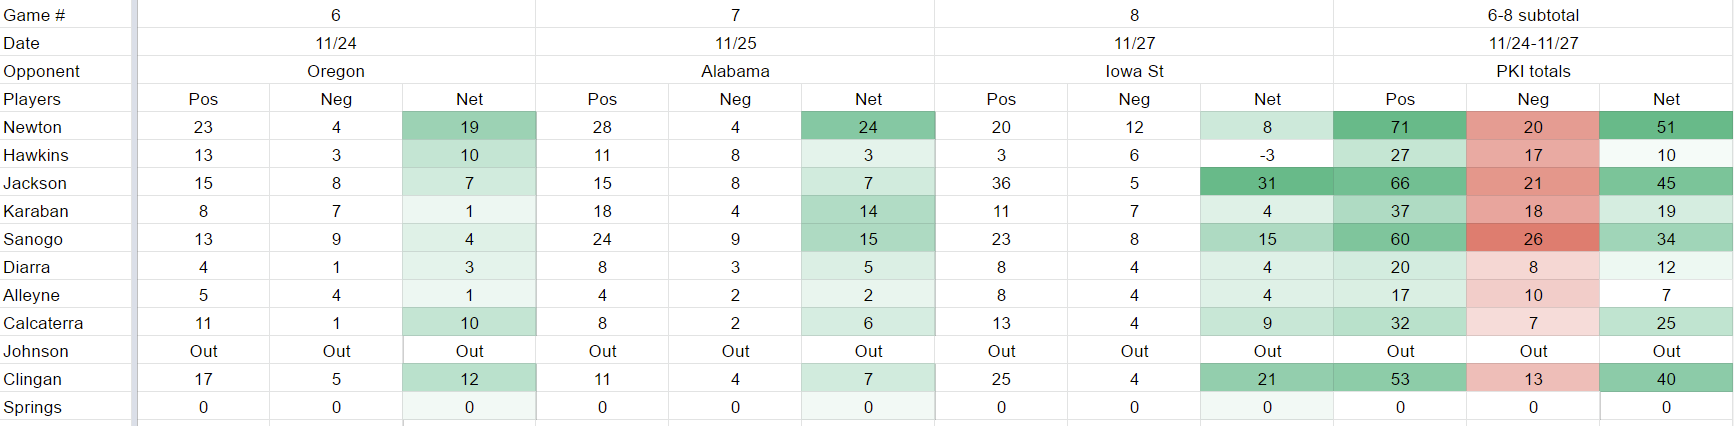Screen dimensions: 1734x426
Task: Click the Iowa St opponent cell
Action: click(1134, 71)
